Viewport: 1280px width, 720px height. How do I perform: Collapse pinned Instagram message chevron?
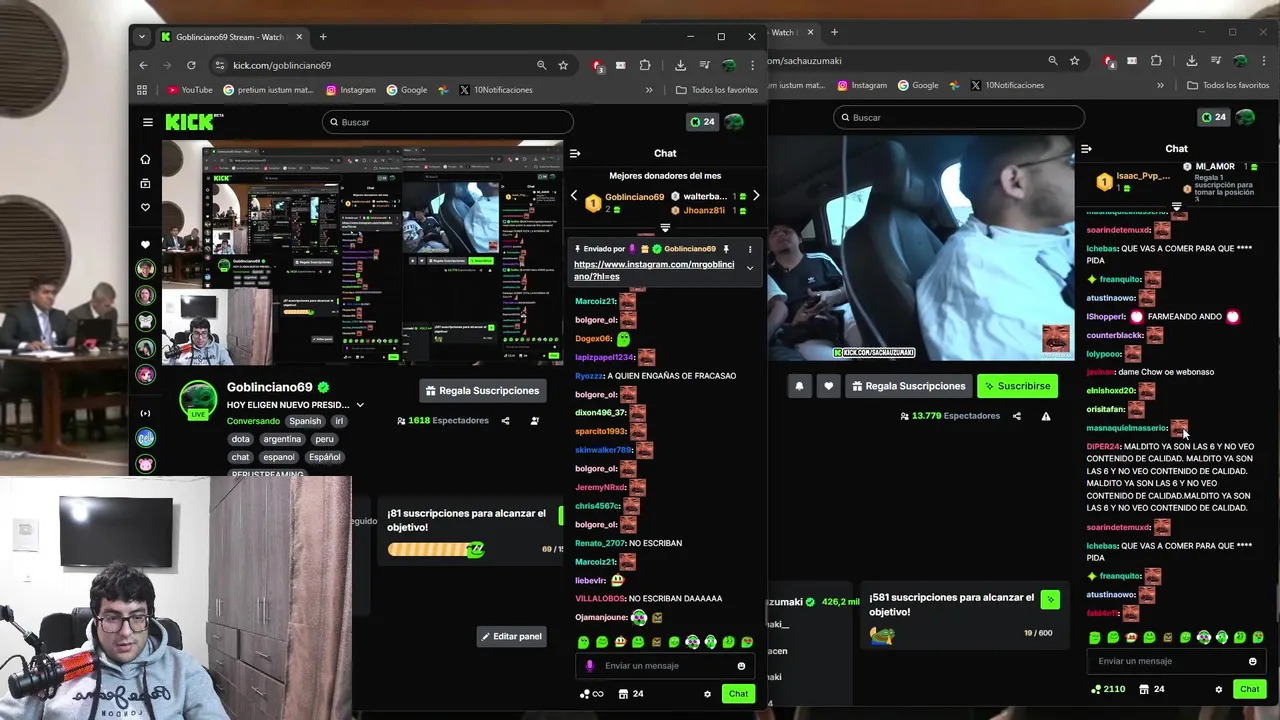pyautogui.click(x=750, y=269)
